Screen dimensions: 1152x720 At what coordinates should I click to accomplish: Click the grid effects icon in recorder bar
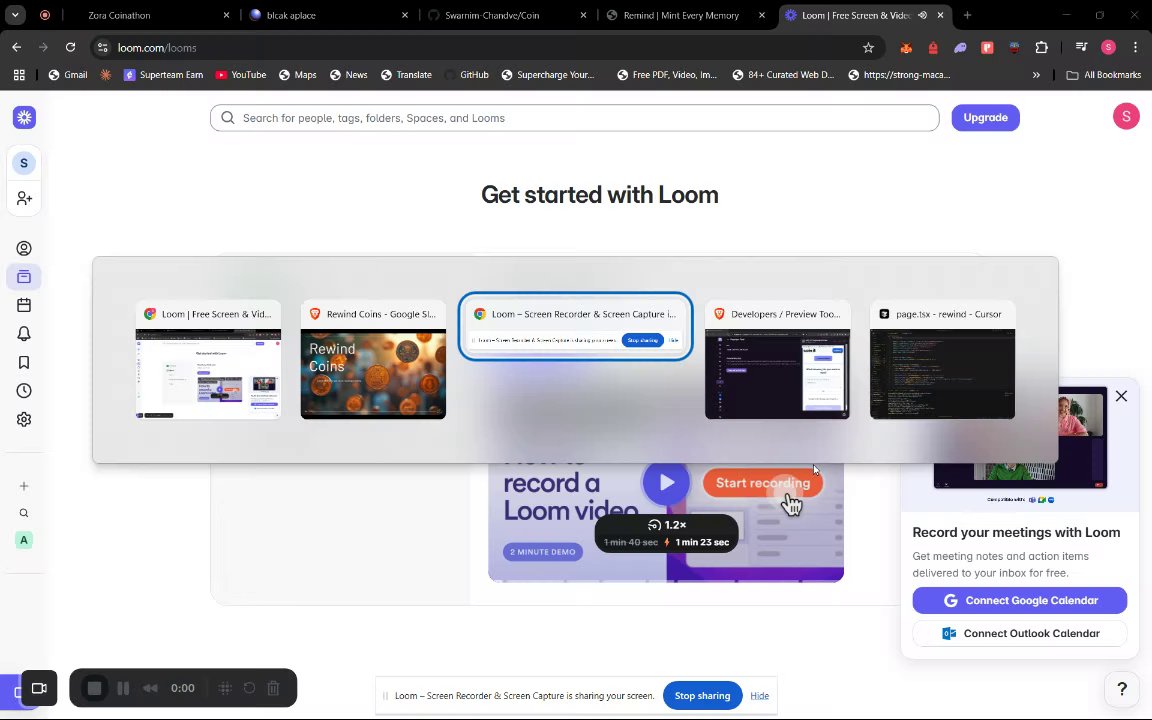point(226,688)
